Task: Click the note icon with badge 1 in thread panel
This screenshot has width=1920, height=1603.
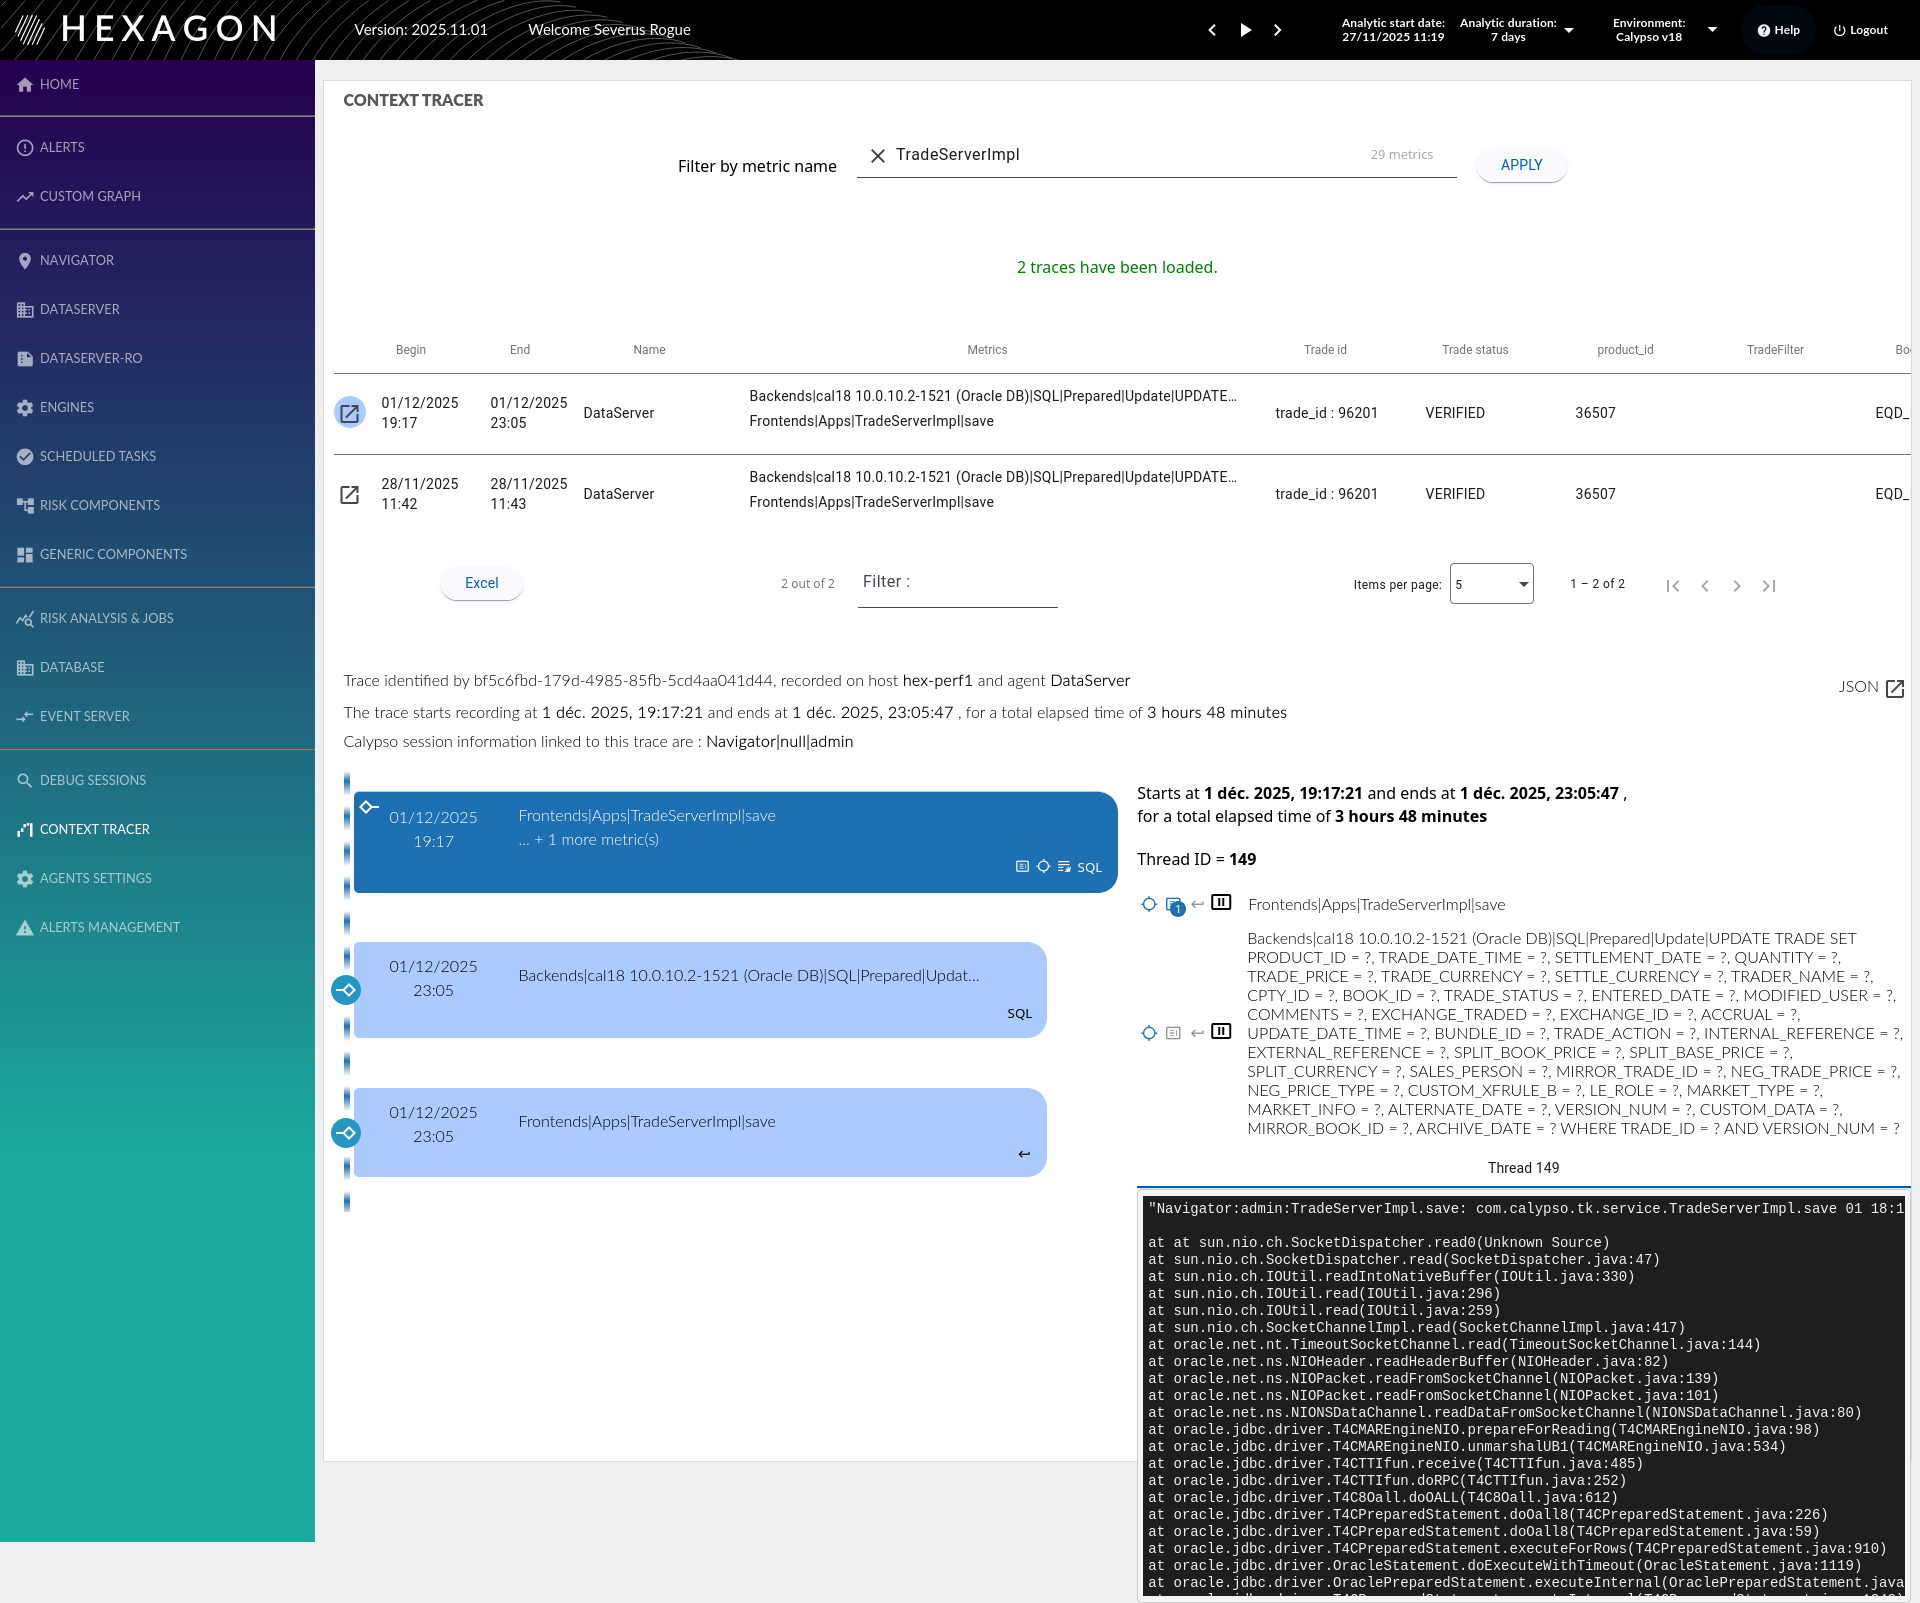Action: [1174, 906]
